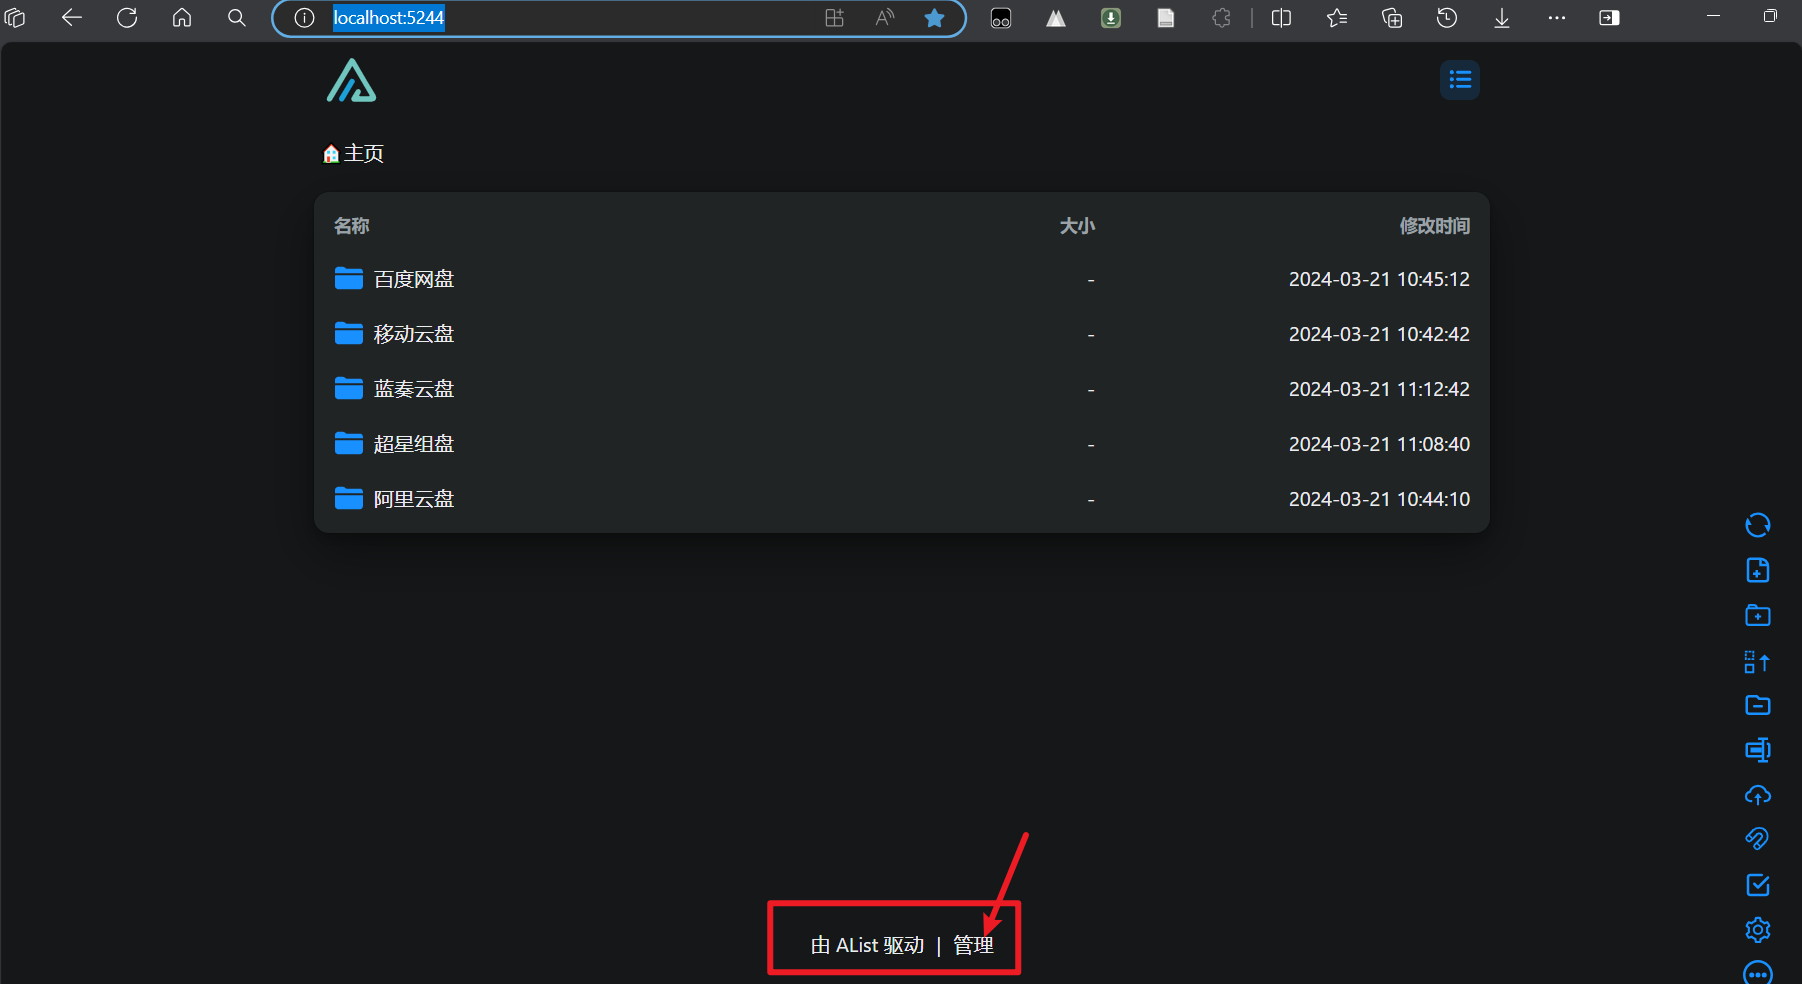1802x984 pixels.
Task: Open the browser favorites list icon
Action: (1337, 18)
